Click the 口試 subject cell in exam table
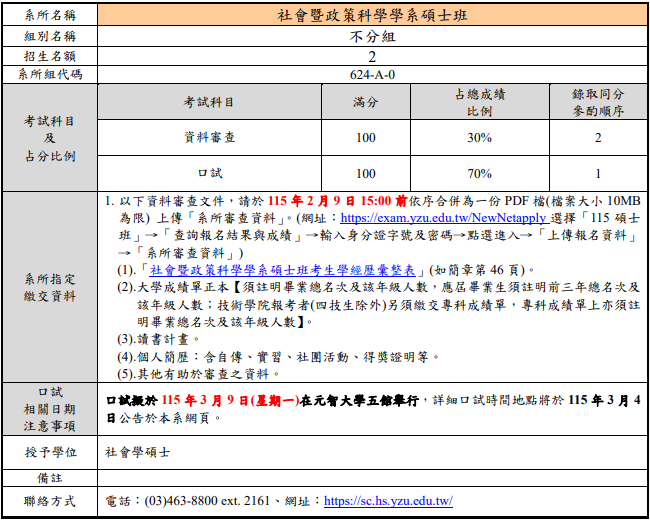 (x=209, y=173)
